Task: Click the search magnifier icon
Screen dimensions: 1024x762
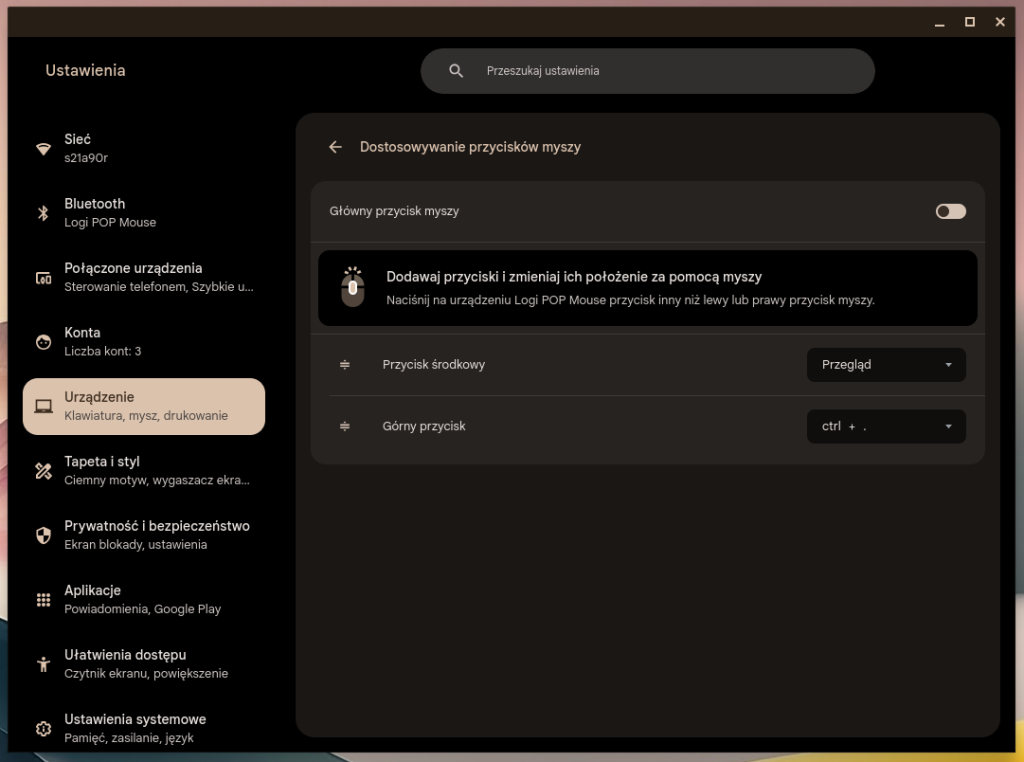Action: pyautogui.click(x=456, y=71)
